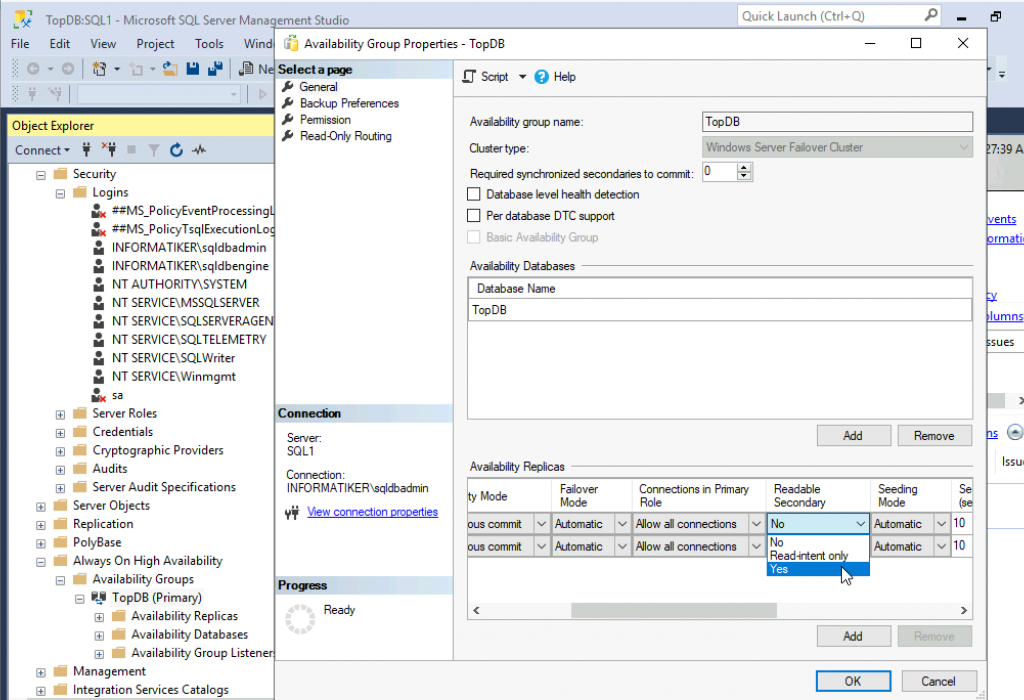Click the query toolbar Change Connection icon
The image size is (1024, 700).
(x=56, y=95)
